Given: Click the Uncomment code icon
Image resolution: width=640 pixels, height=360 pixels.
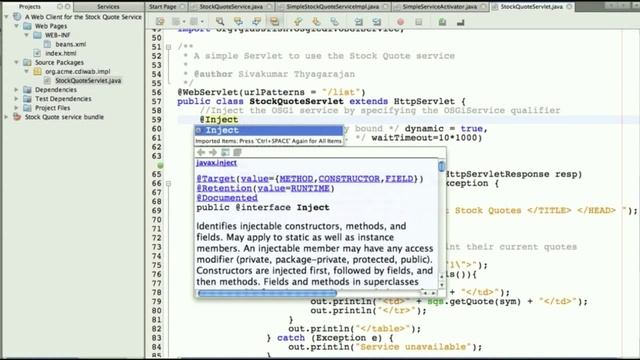Looking at the screenshot, I should coord(460,22).
